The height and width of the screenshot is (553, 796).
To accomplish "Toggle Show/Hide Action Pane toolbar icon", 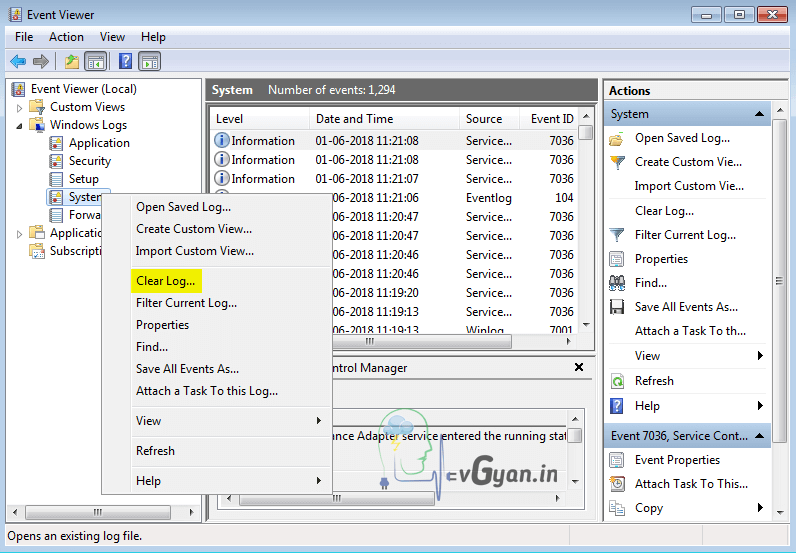I will coord(150,61).
